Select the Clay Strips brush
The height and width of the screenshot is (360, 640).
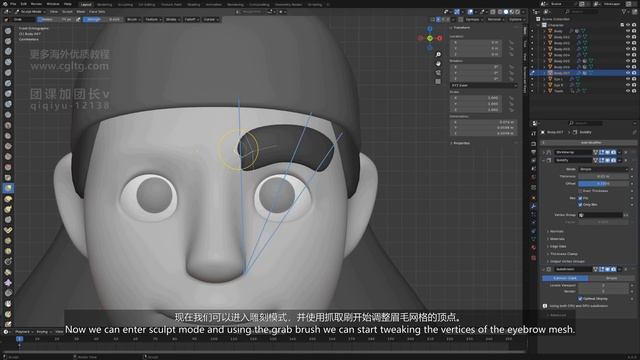click(x=8, y=62)
